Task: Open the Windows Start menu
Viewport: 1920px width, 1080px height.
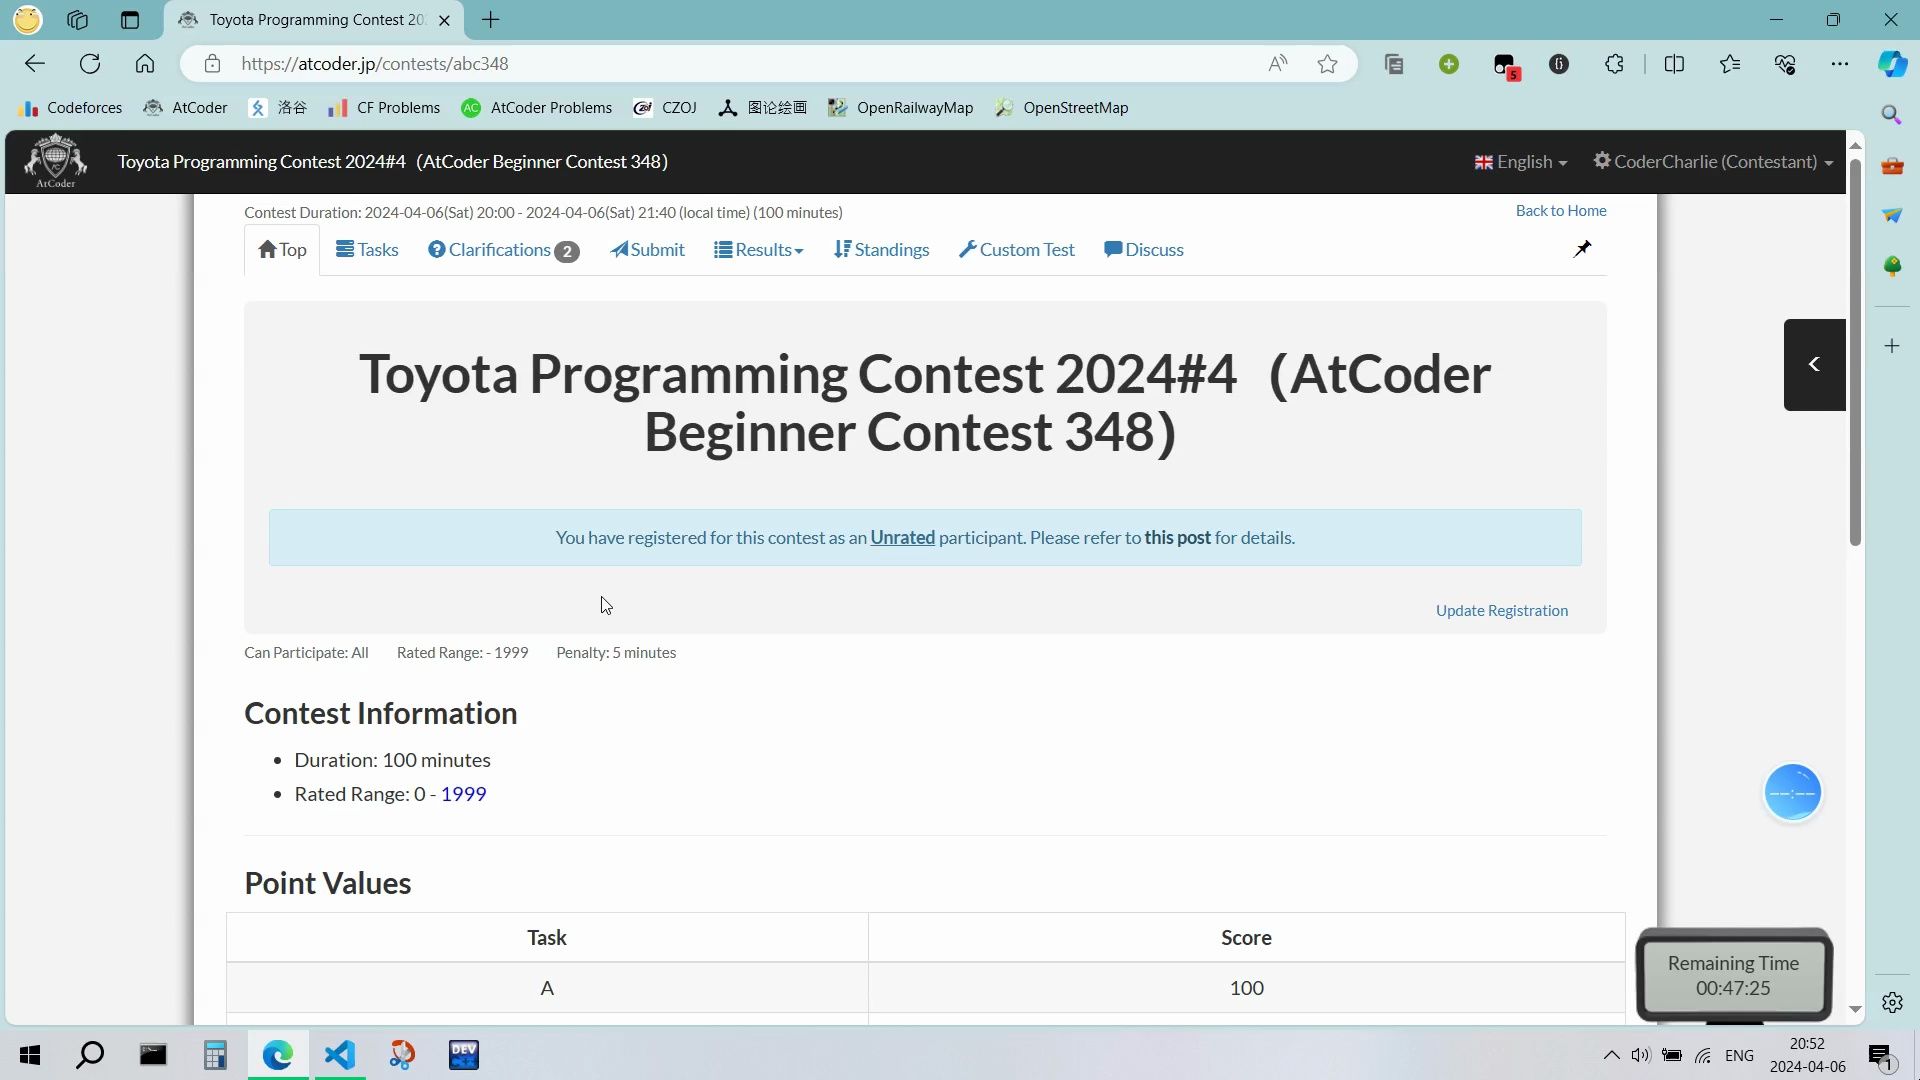Action: click(29, 1054)
